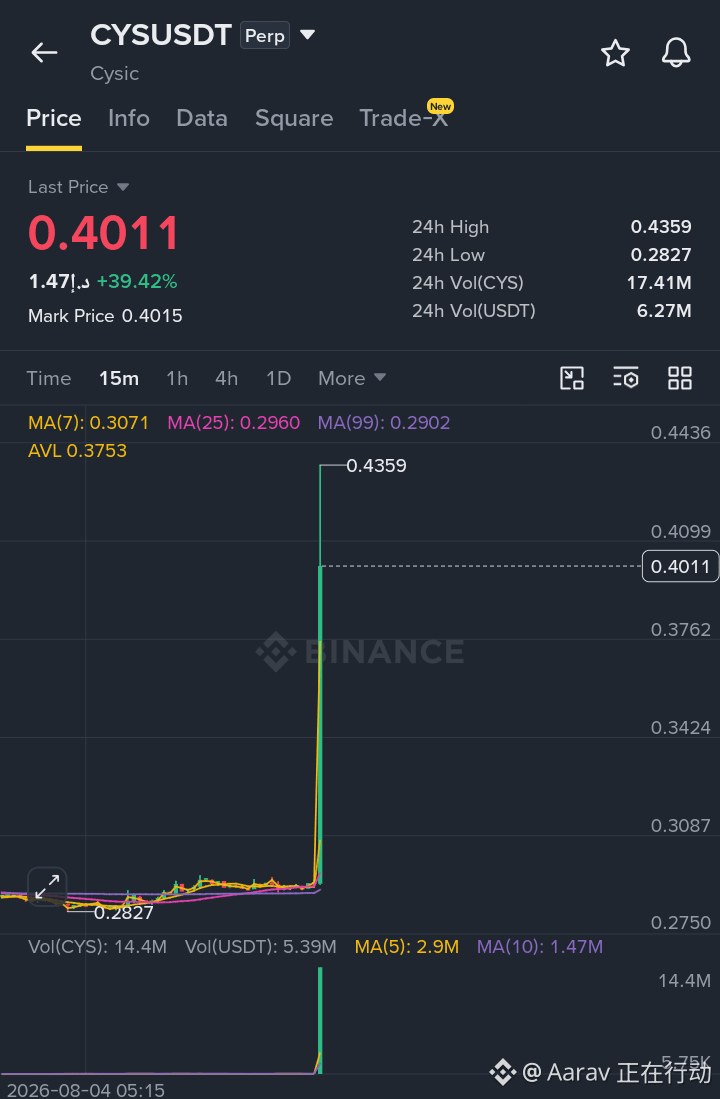This screenshot has width=720, height=1099.
Task: Click the 0.4011 current price axis tag
Action: click(680, 566)
